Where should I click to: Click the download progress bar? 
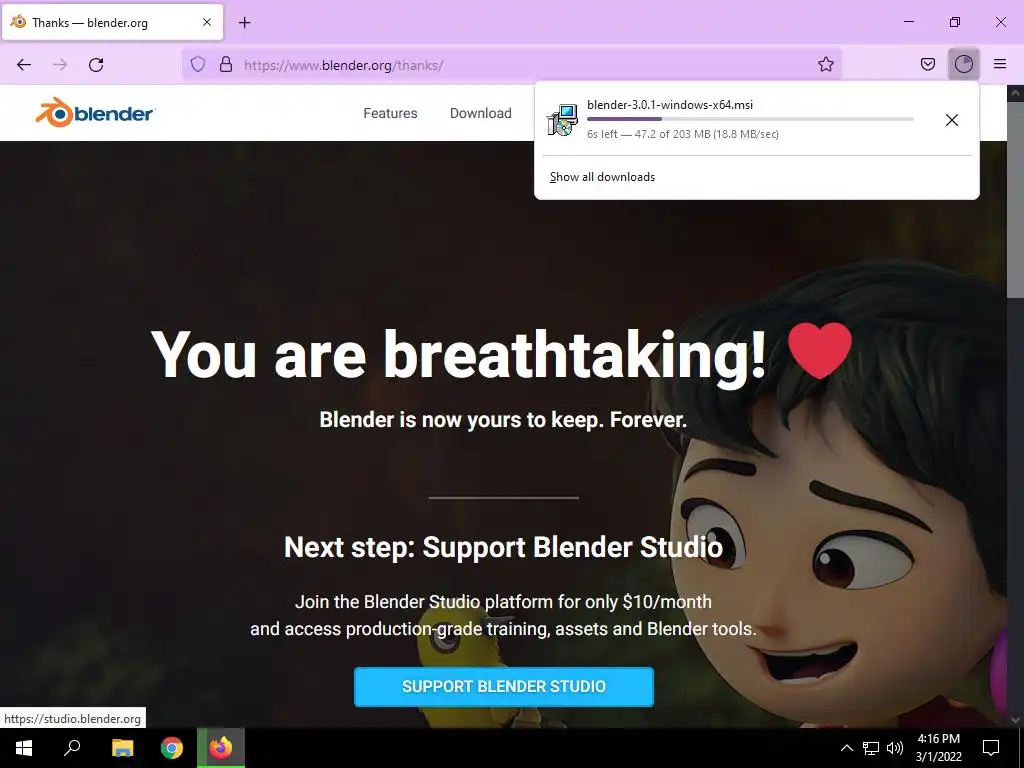pyautogui.click(x=750, y=119)
